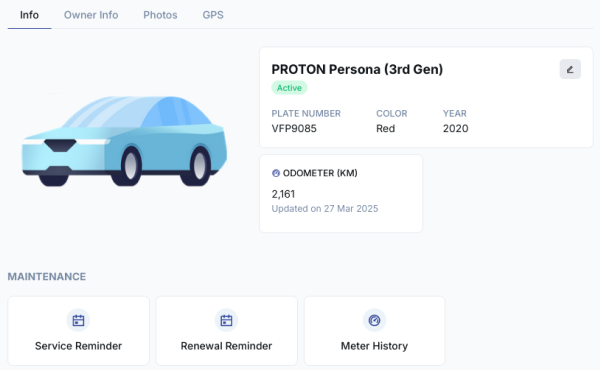Open the Owner Info tab
This screenshot has height=370, width=600.
tap(91, 15)
